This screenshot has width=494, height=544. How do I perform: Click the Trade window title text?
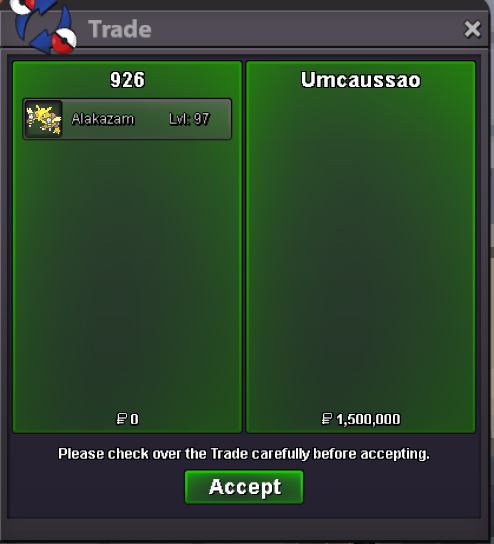[x=120, y=29]
